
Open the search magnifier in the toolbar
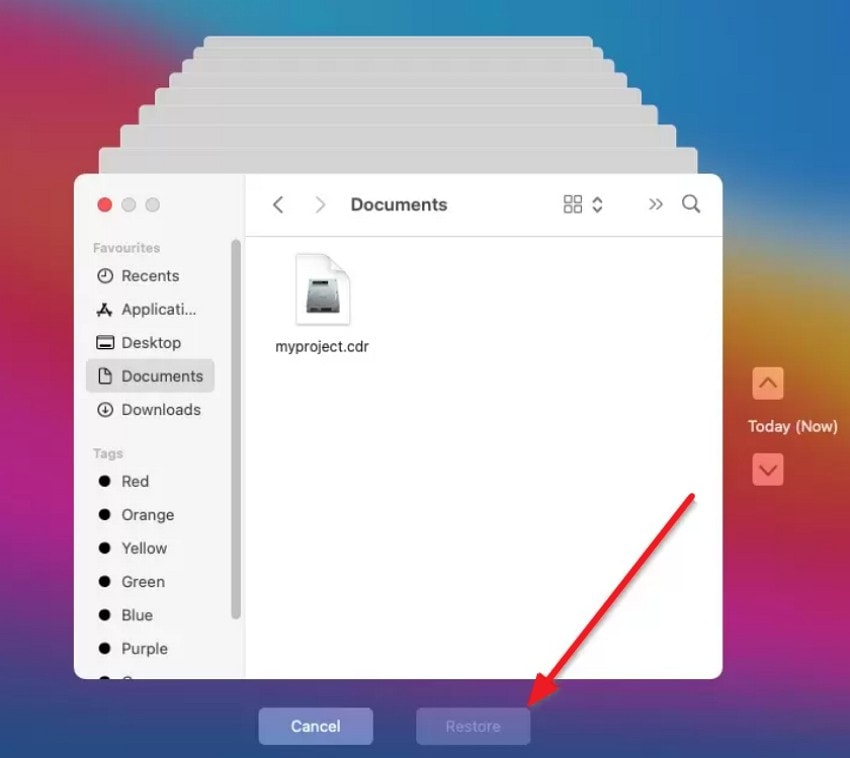click(691, 204)
